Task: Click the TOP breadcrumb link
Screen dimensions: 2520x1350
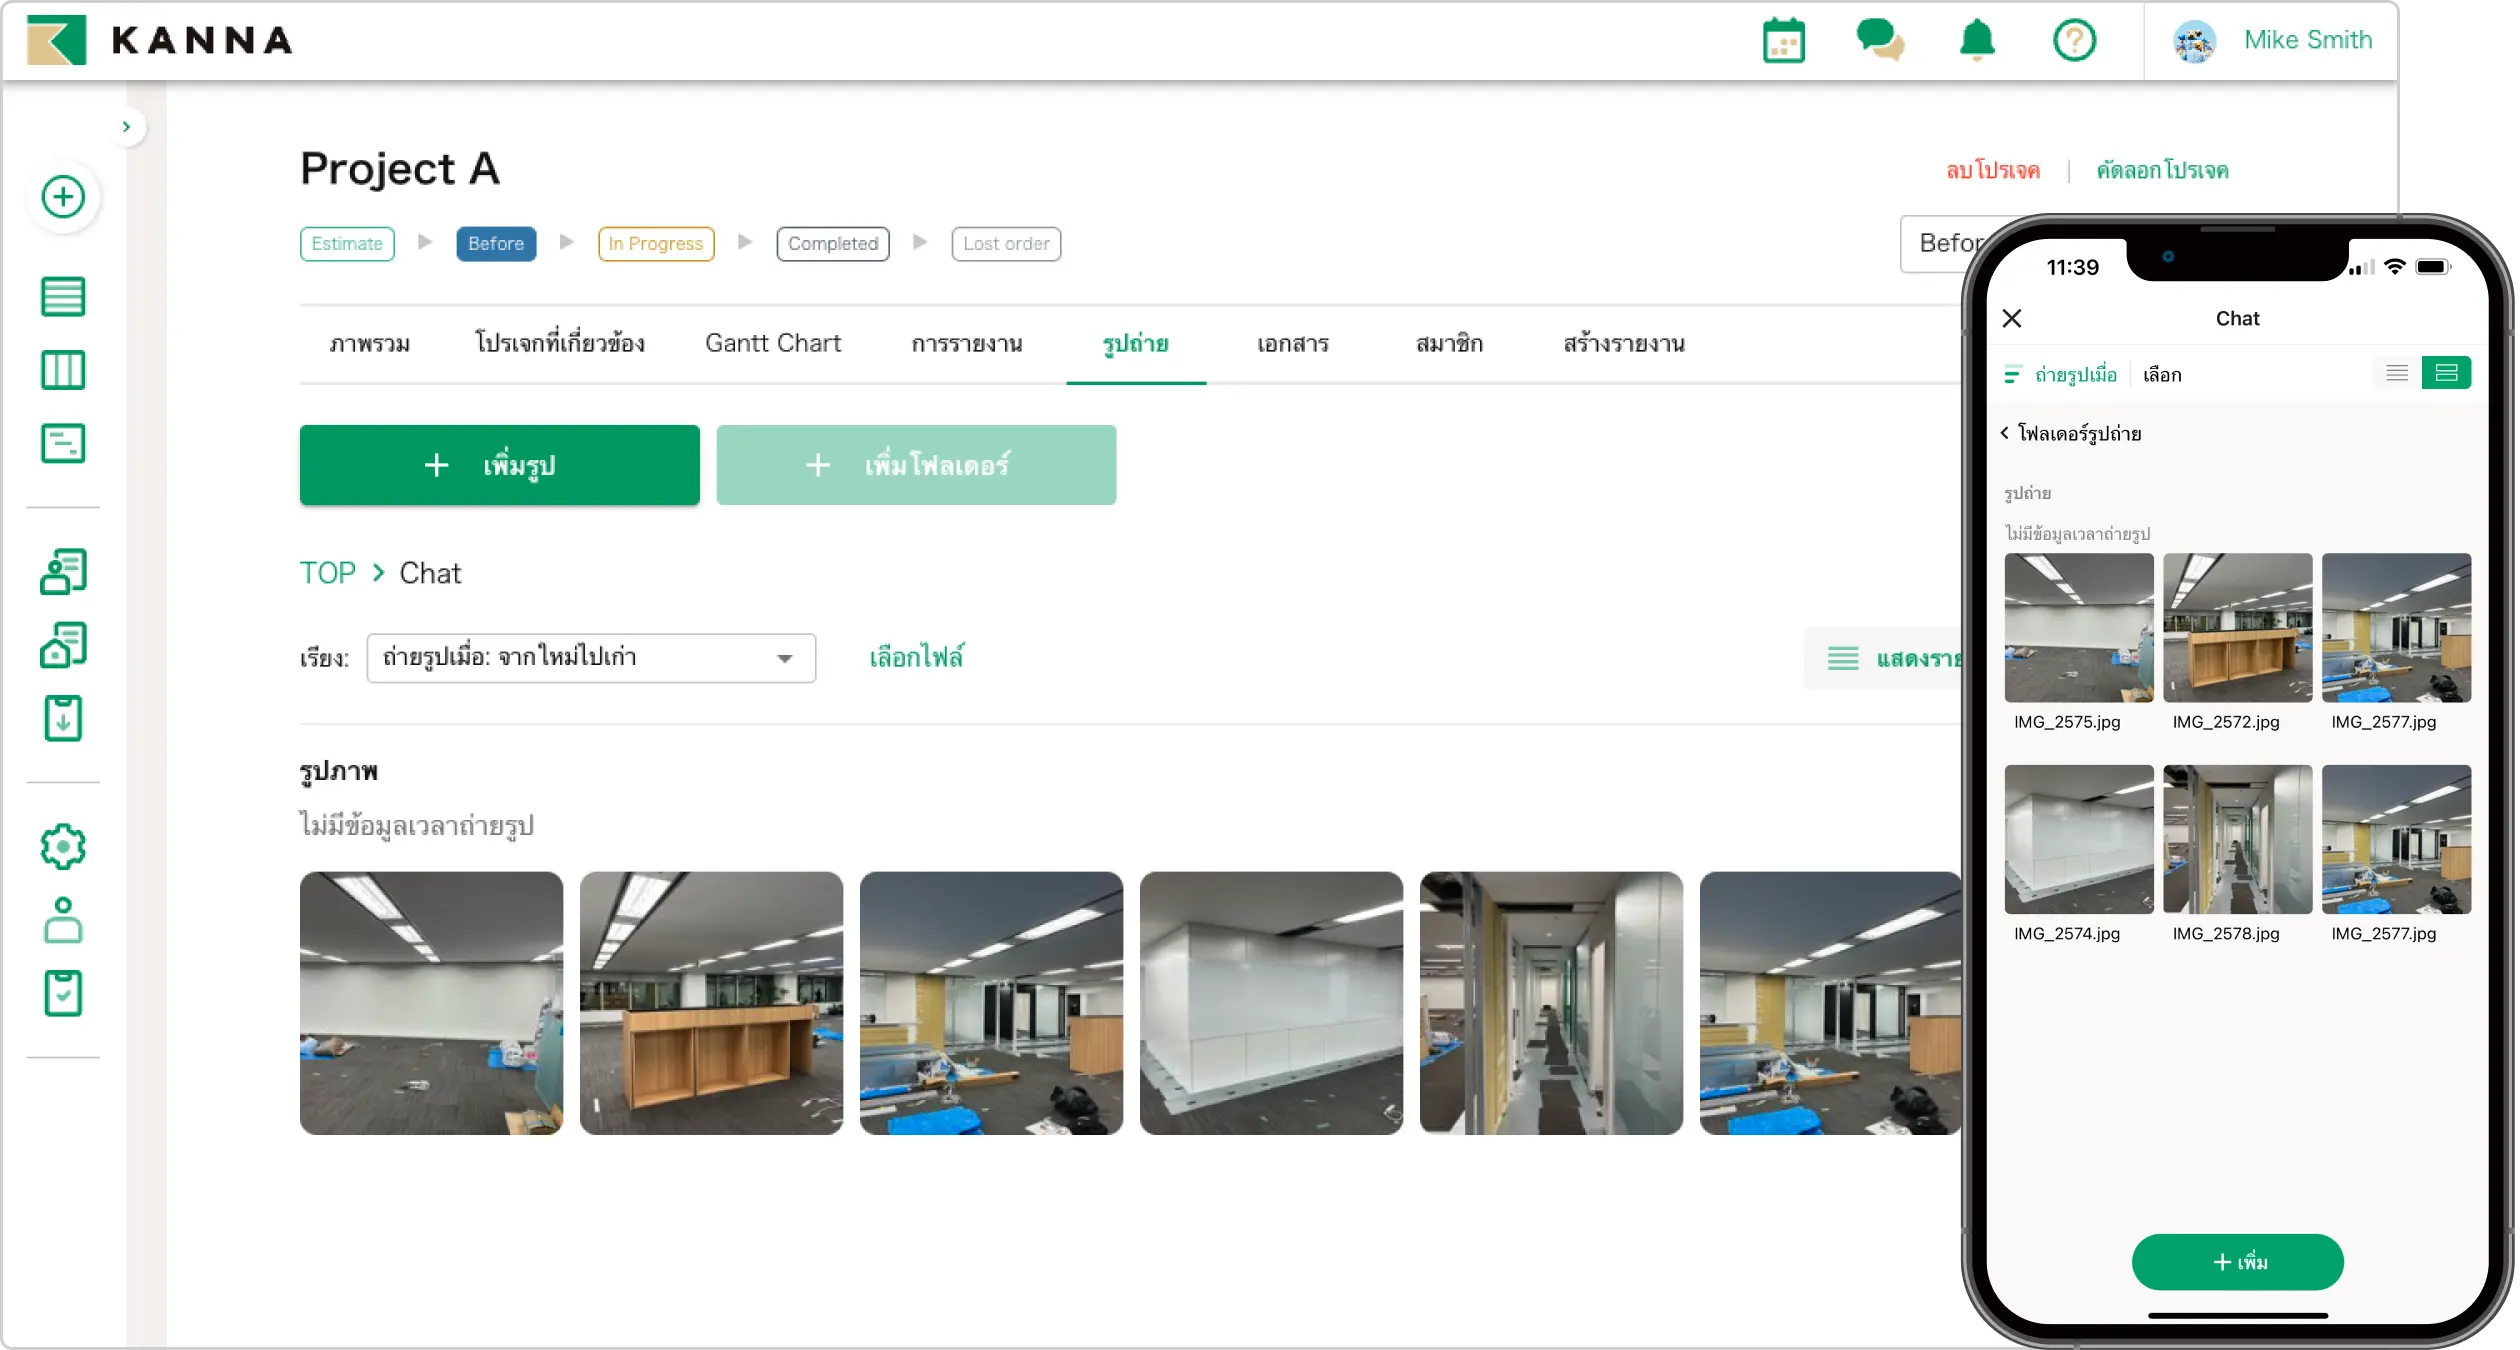Action: click(327, 573)
